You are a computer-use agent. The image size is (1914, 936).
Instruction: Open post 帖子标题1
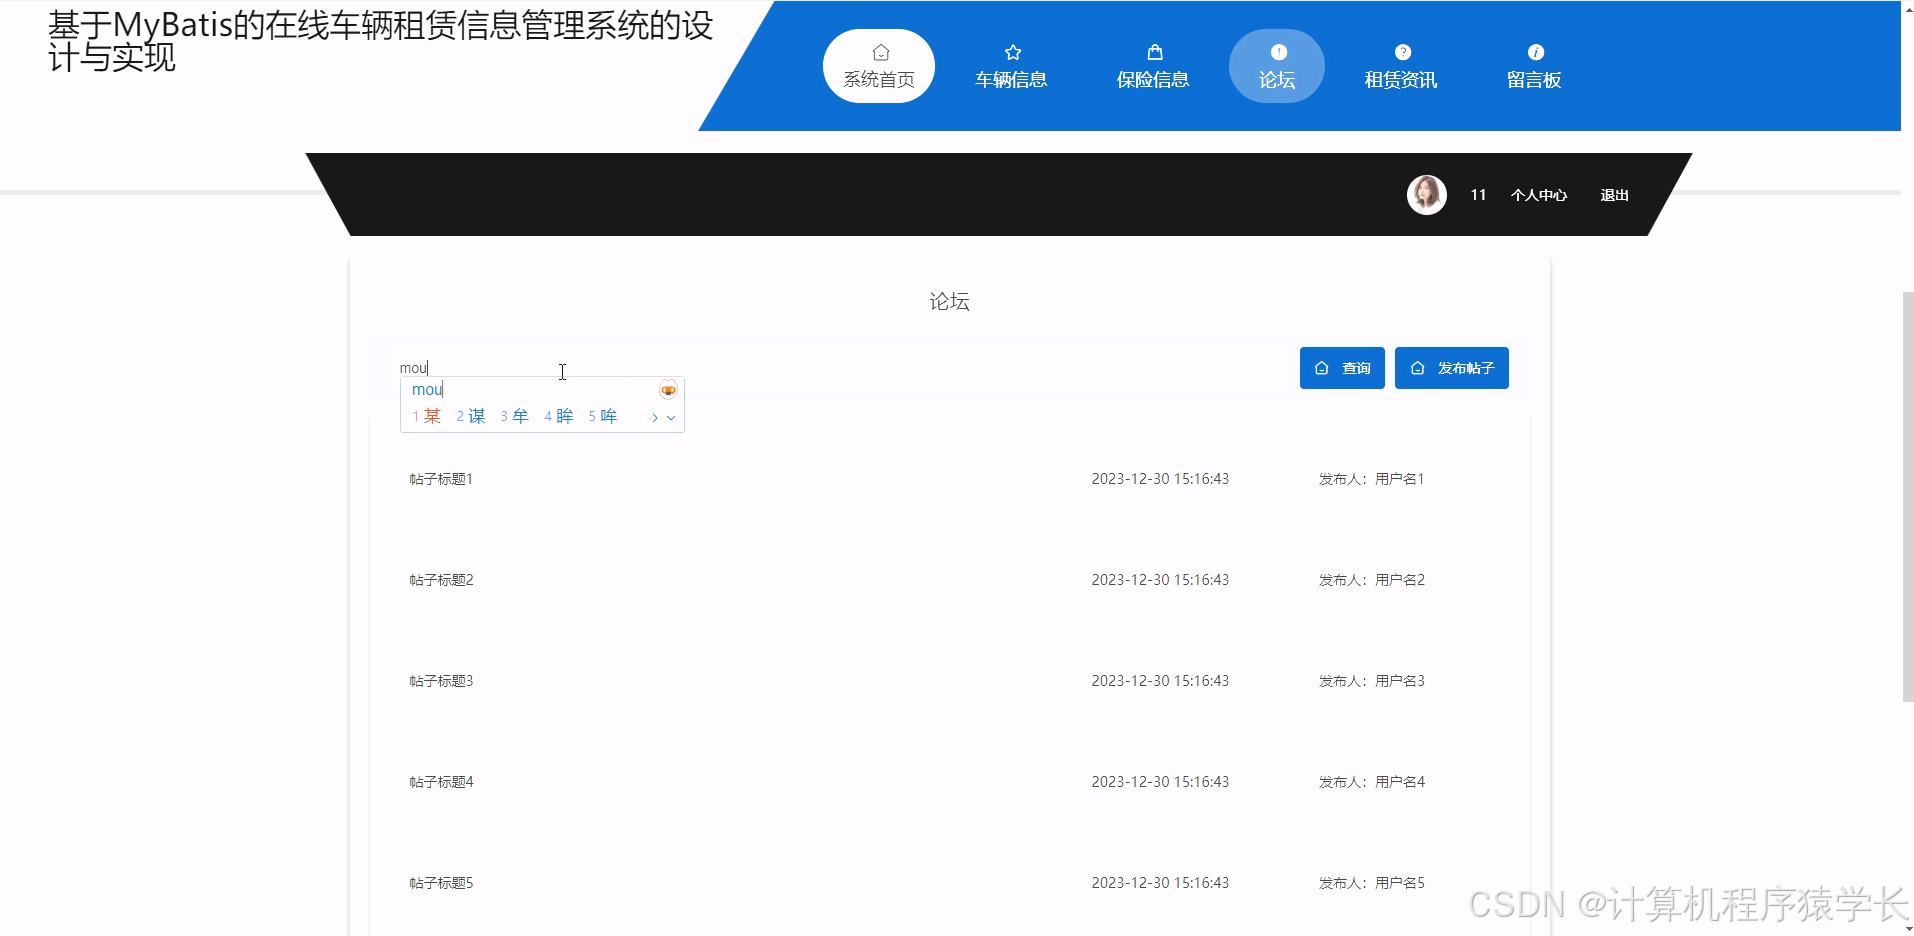(441, 479)
